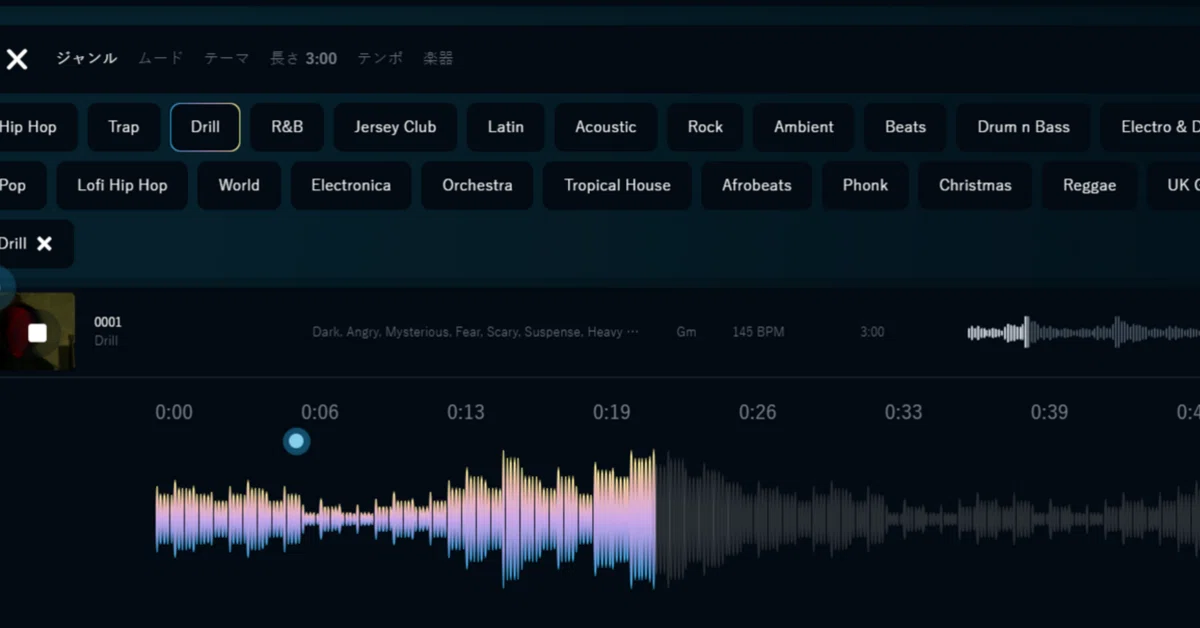Deselect the Drill genre chip in the genre list
Viewport: 1200px width, 628px height.
tap(205, 127)
